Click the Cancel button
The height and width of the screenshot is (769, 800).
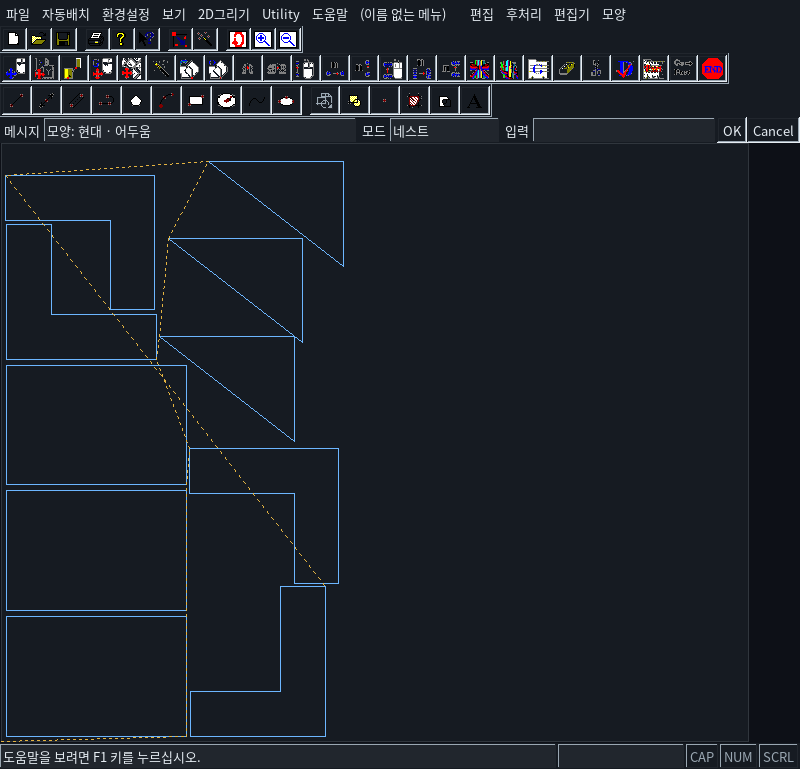click(x=773, y=131)
